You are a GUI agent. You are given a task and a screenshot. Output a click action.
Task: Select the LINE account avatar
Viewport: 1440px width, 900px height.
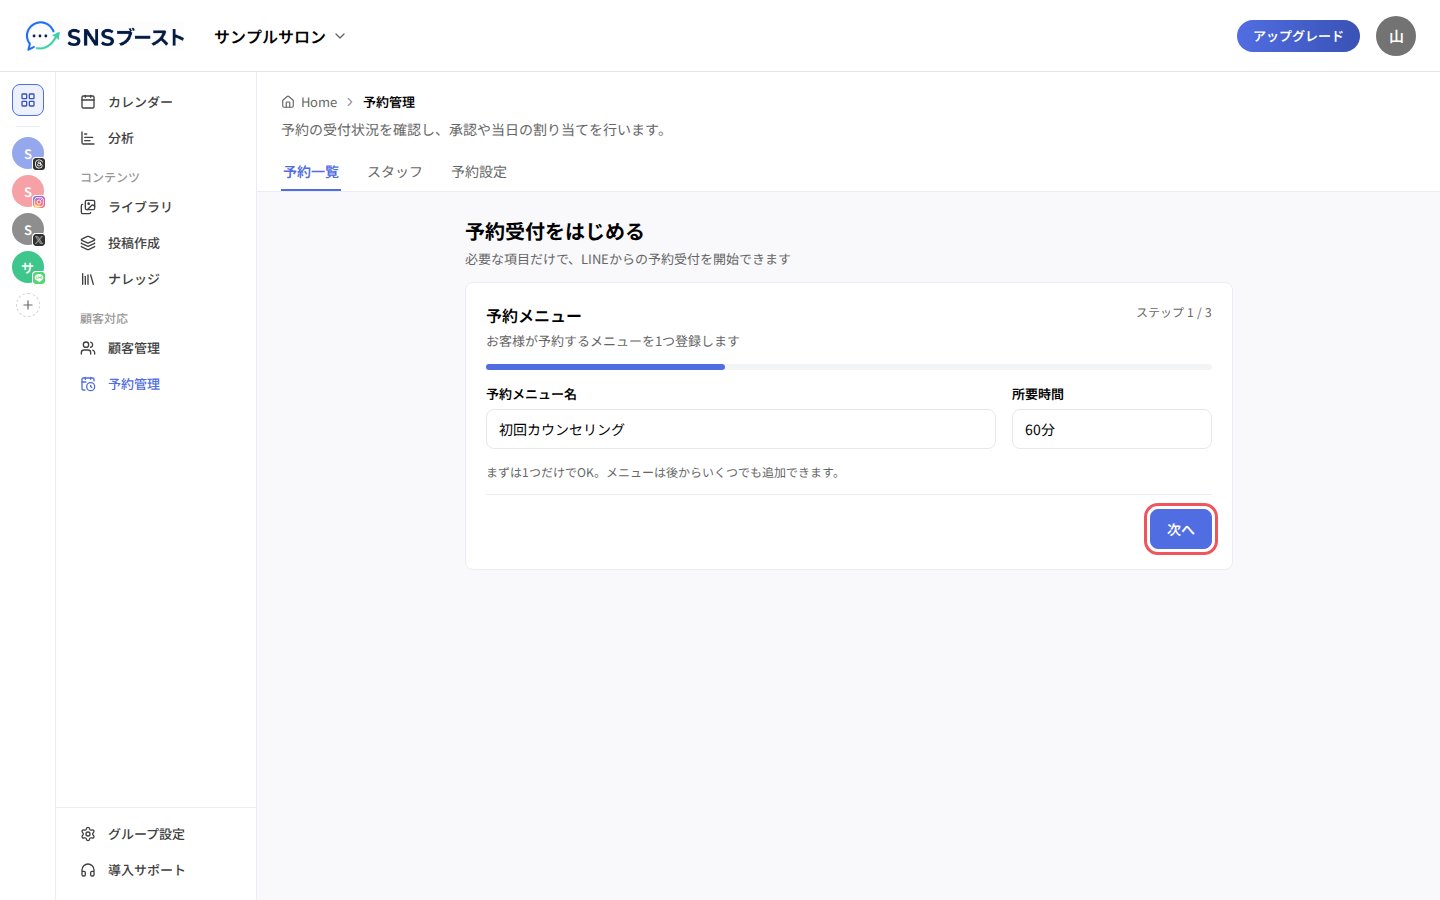28,267
